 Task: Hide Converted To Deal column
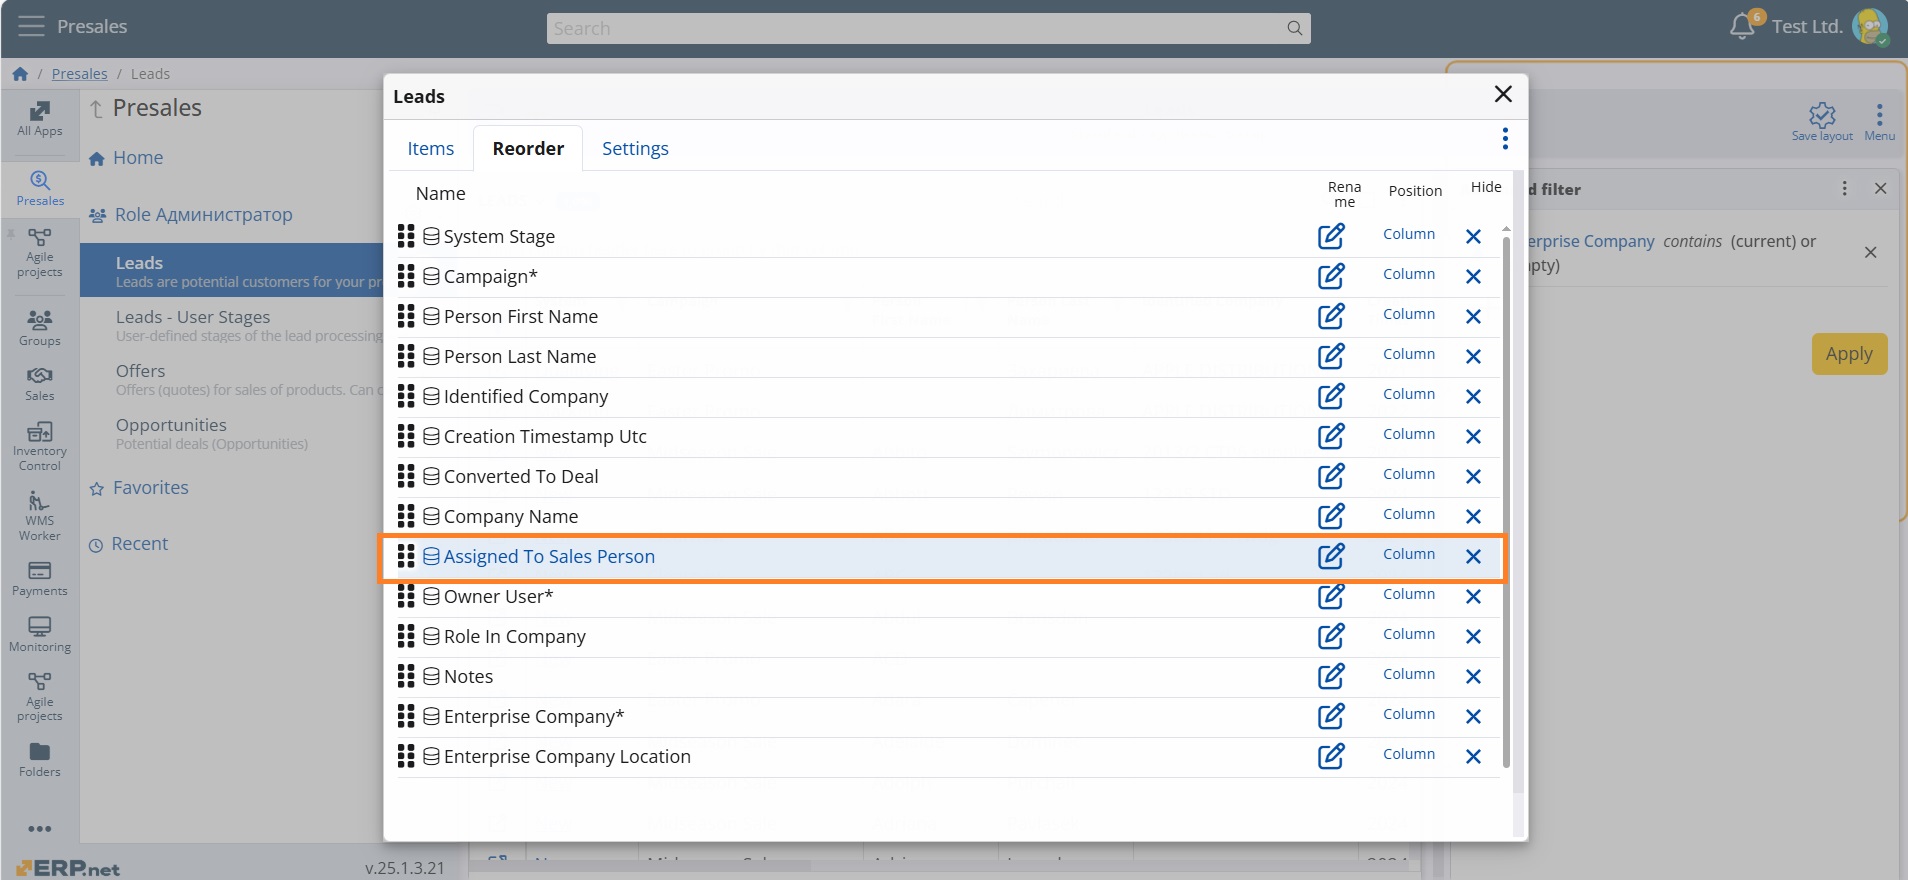pos(1473,477)
